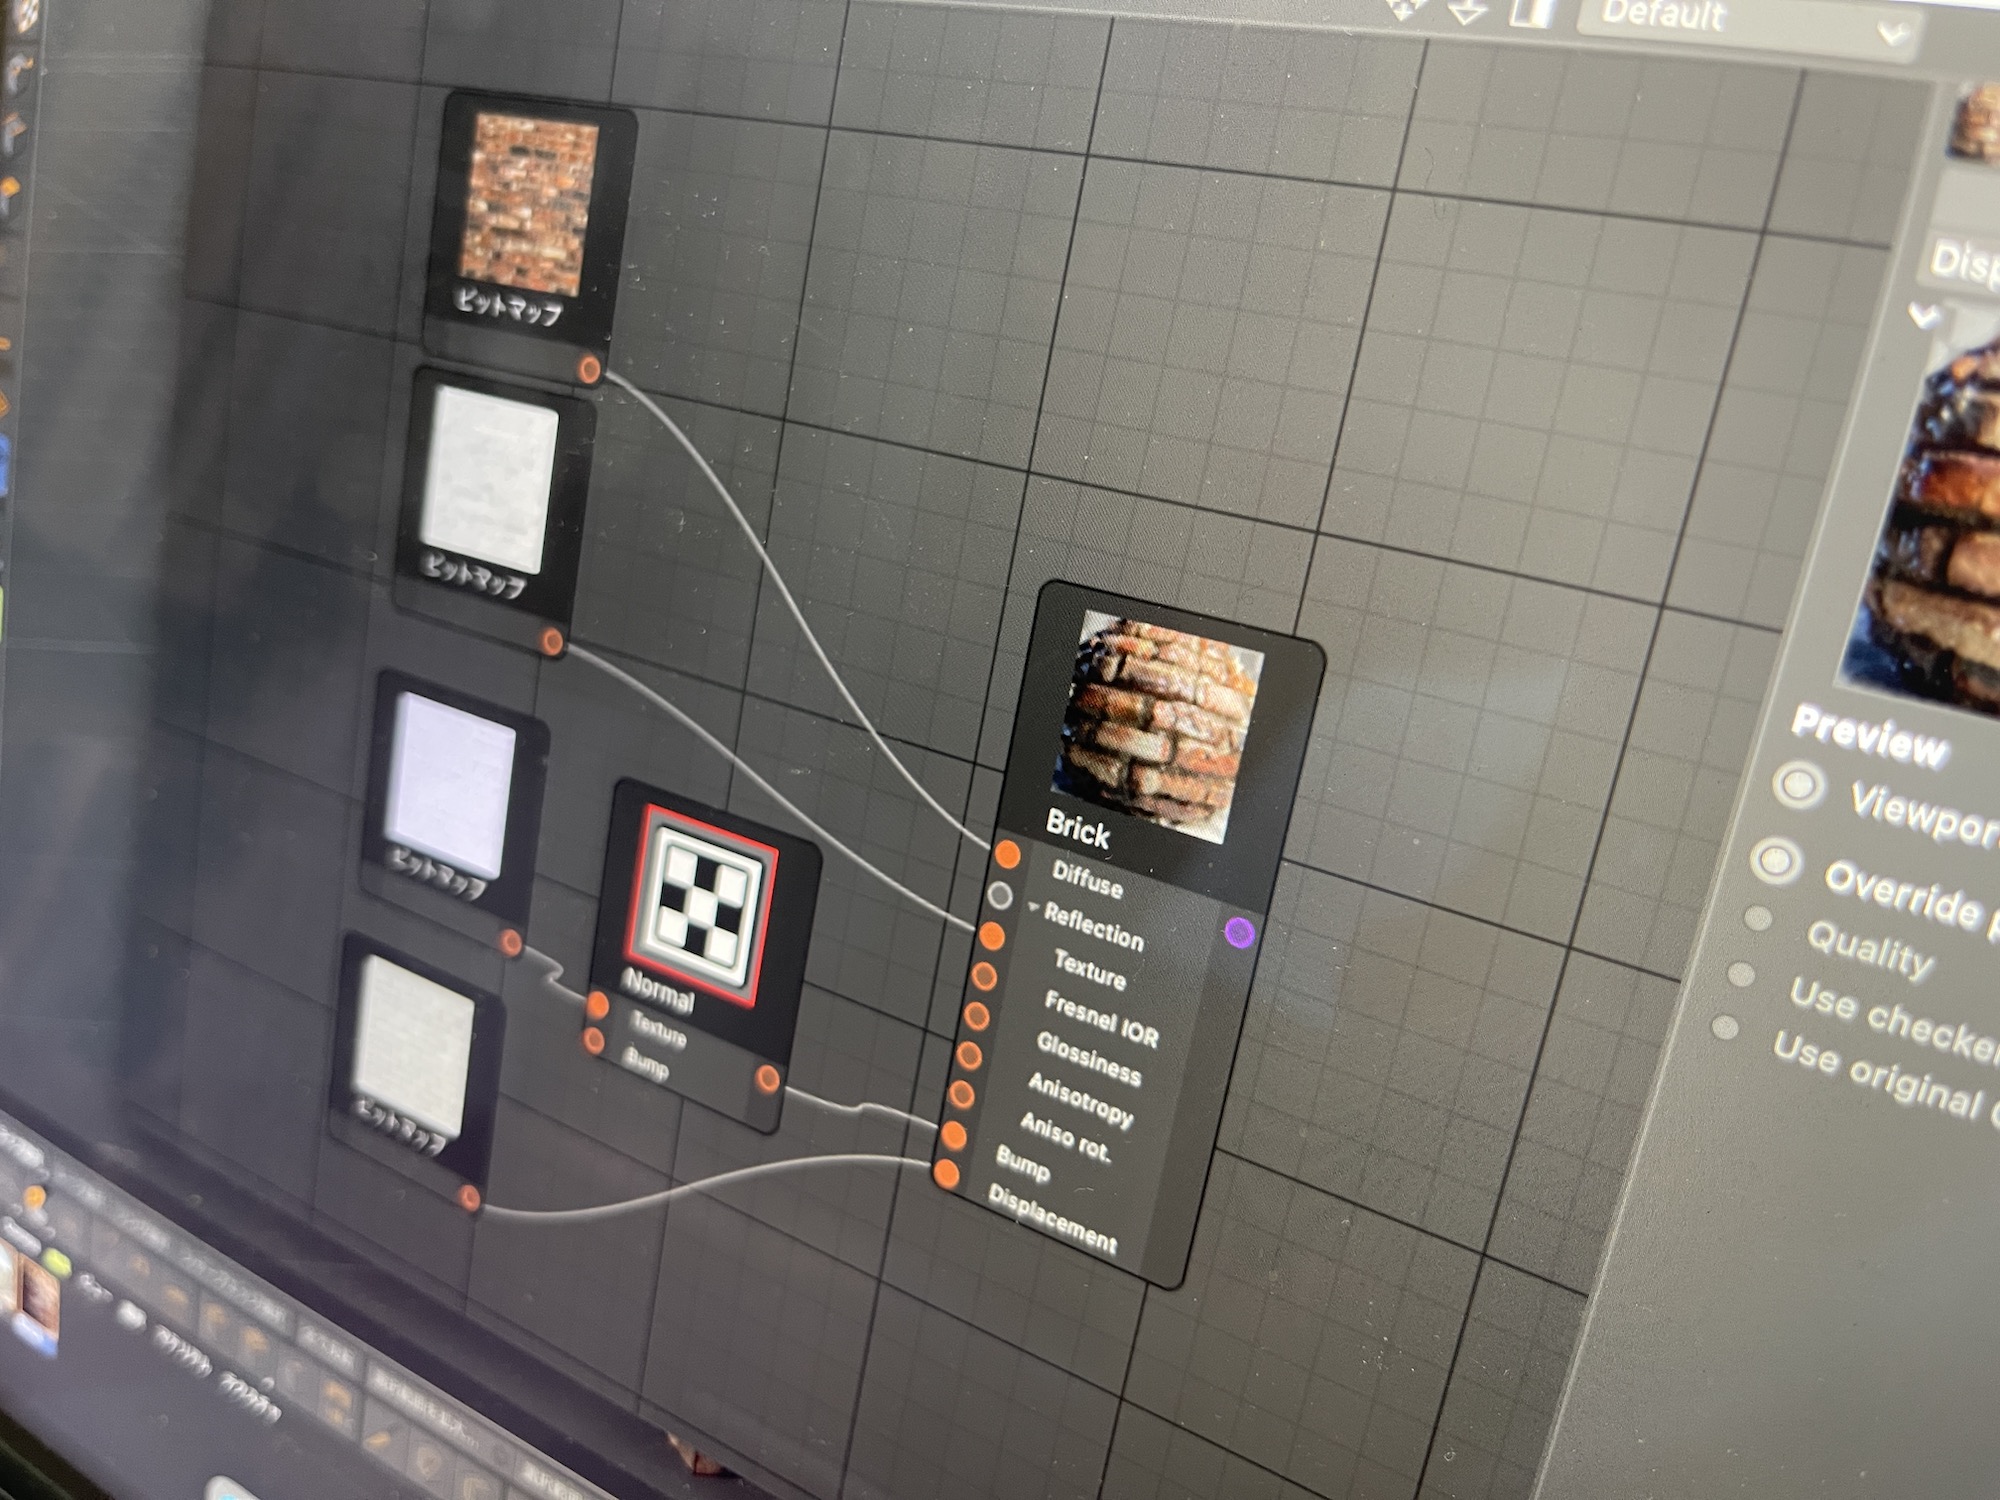The height and width of the screenshot is (1500, 2000).
Task: Click the black-and-white preview icon beside the Default dropdown
Action: point(1532,12)
